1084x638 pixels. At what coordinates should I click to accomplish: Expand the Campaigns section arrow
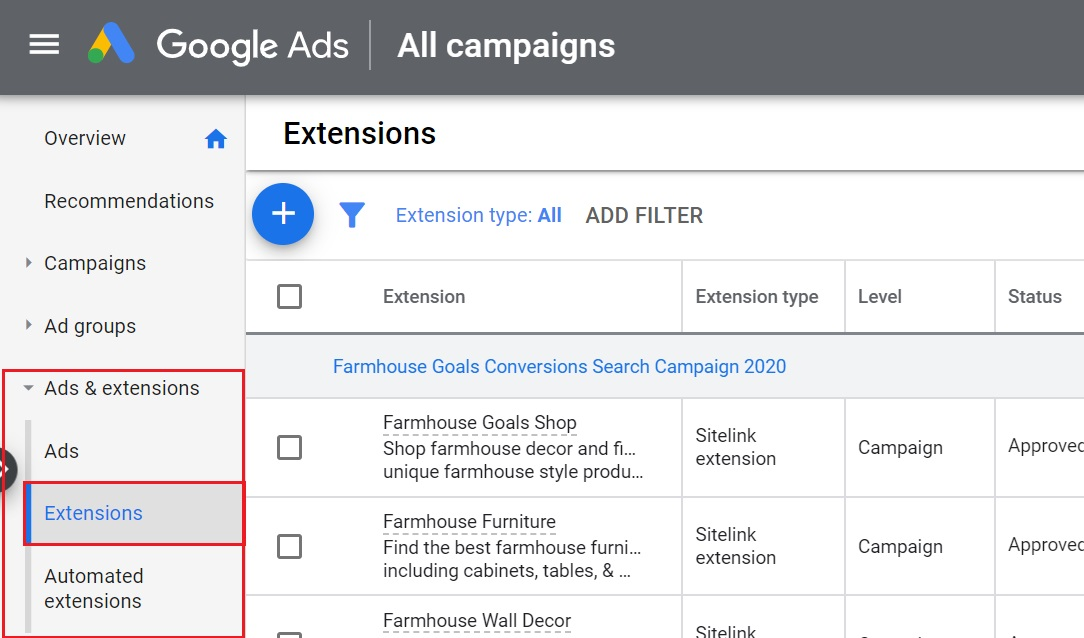tap(28, 264)
